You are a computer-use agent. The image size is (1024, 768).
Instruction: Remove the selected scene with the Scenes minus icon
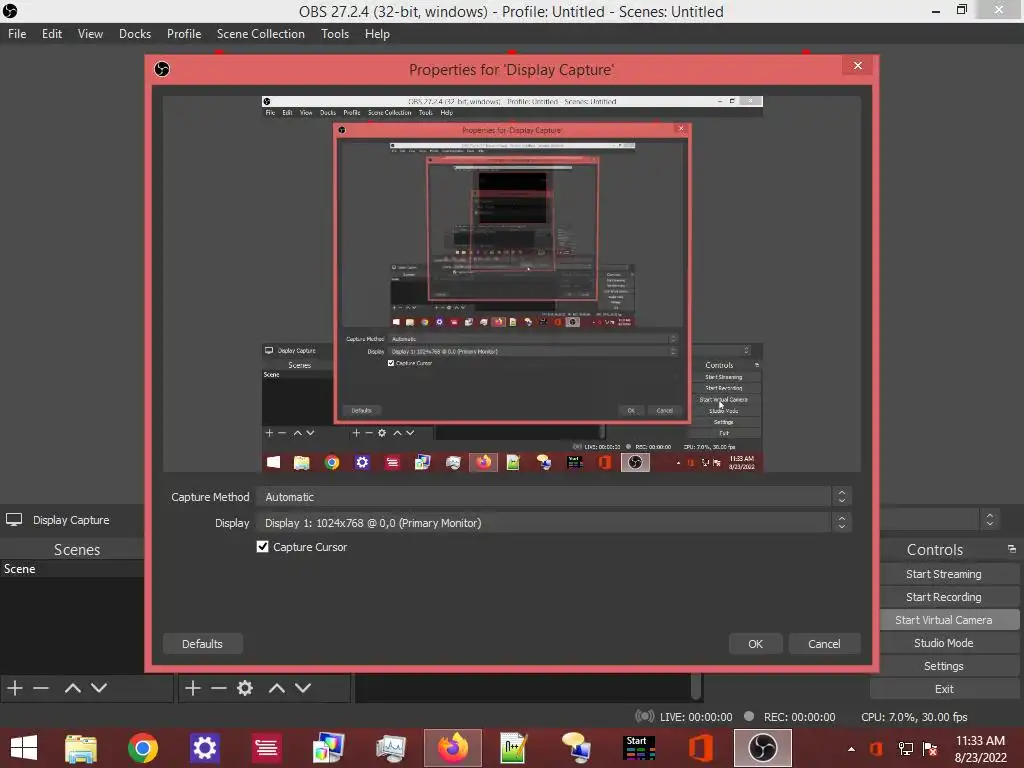(x=41, y=688)
